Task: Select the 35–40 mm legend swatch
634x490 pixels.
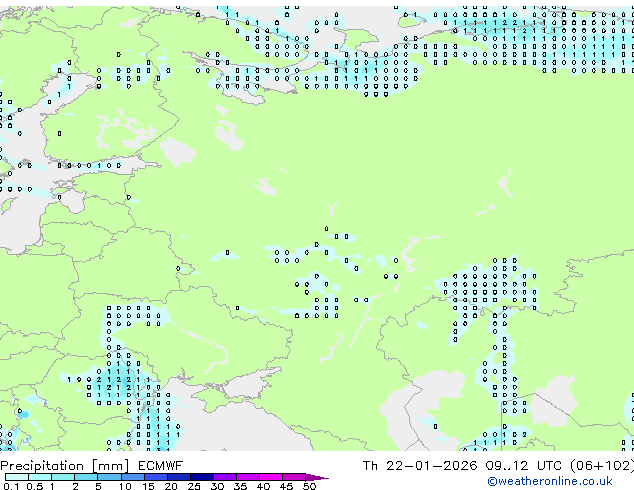Action: point(248,477)
